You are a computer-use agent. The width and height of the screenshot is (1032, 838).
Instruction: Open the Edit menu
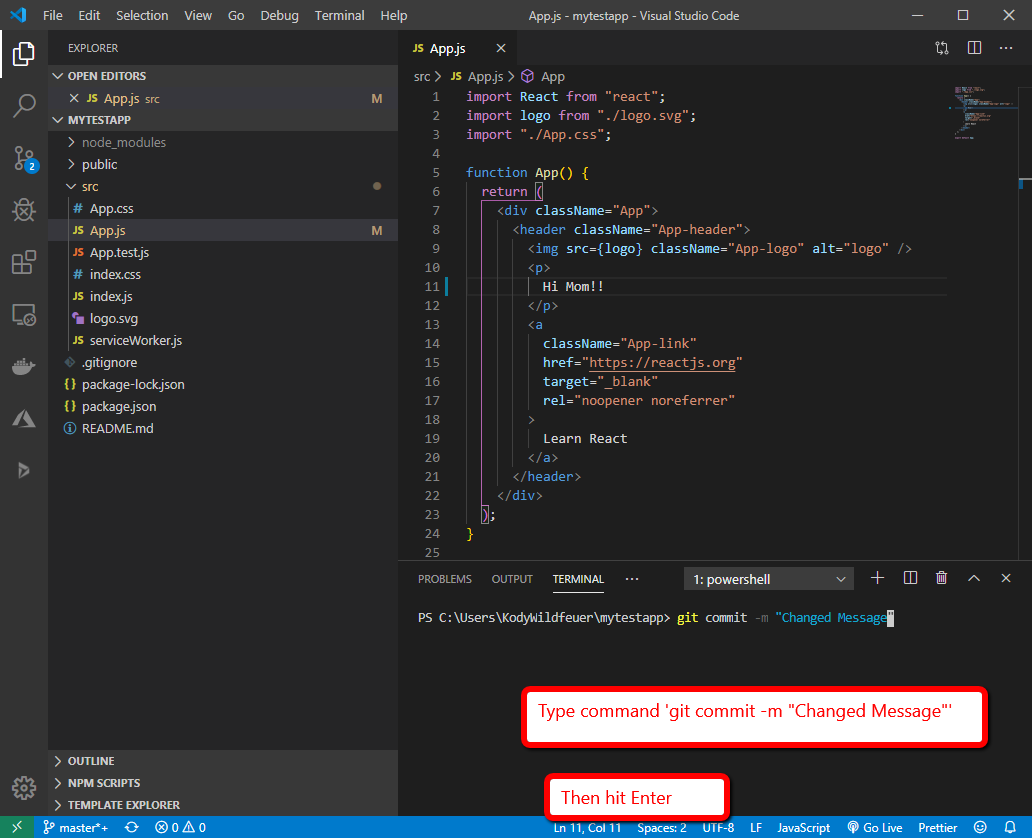(x=89, y=15)
